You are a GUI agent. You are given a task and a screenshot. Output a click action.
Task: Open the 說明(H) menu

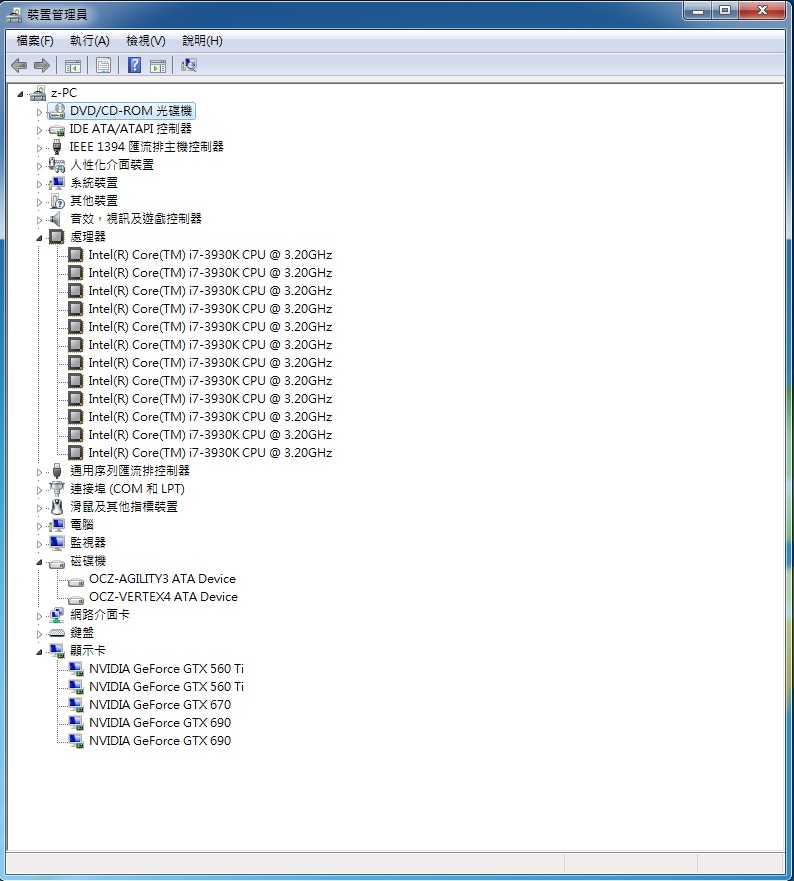click(x=202, y=41)
